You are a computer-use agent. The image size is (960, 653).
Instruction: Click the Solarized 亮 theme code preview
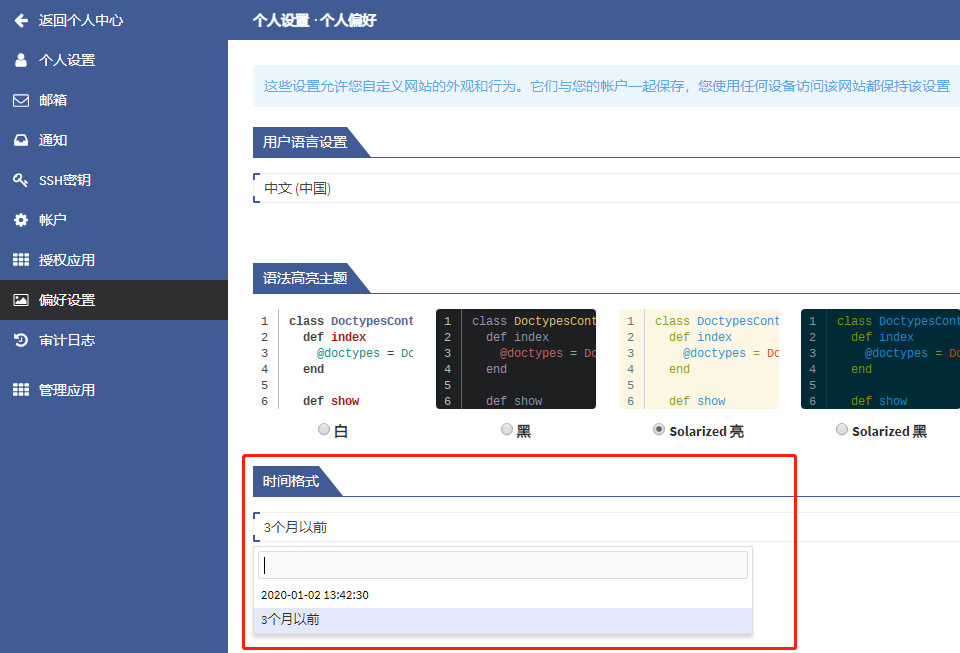click(699, 359)
